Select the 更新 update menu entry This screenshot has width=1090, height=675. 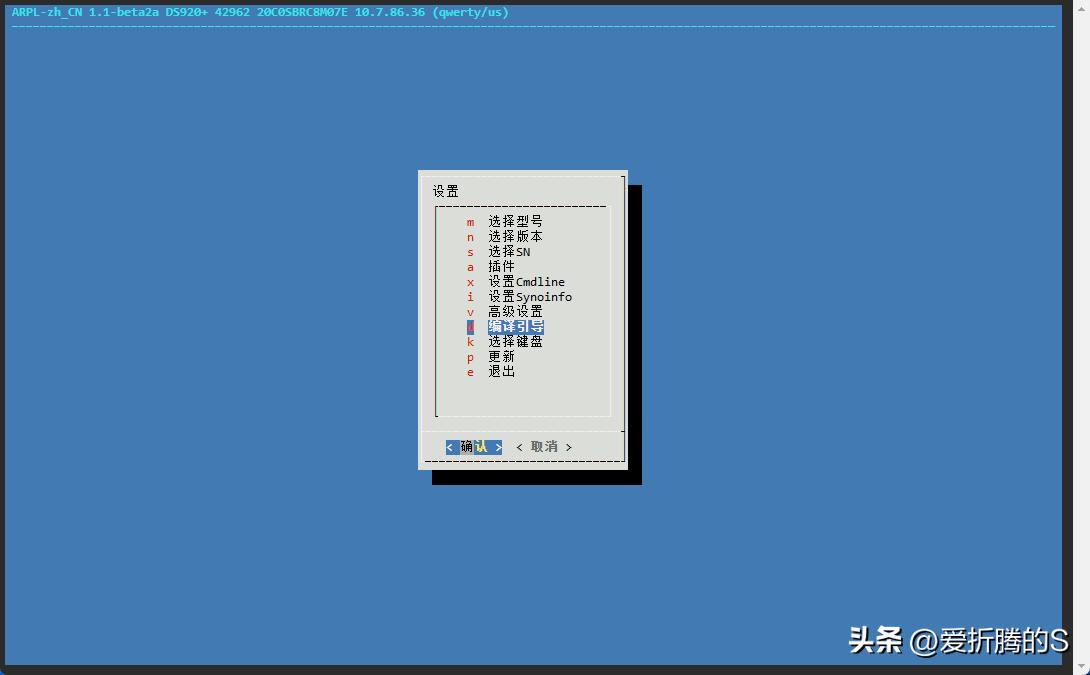pos(500,356)
